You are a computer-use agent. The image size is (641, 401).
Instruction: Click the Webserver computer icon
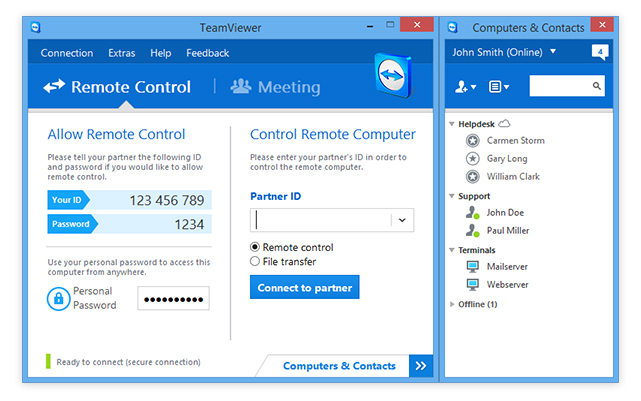tap(473, 285)
